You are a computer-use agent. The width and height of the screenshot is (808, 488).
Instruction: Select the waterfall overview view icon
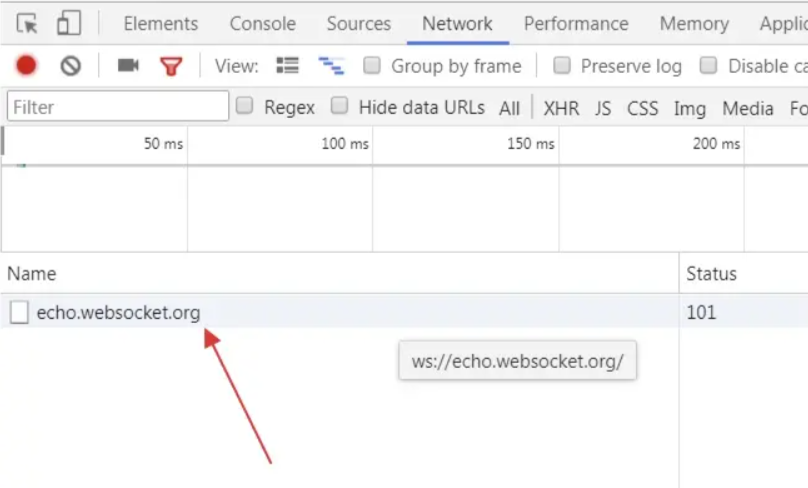331,66
